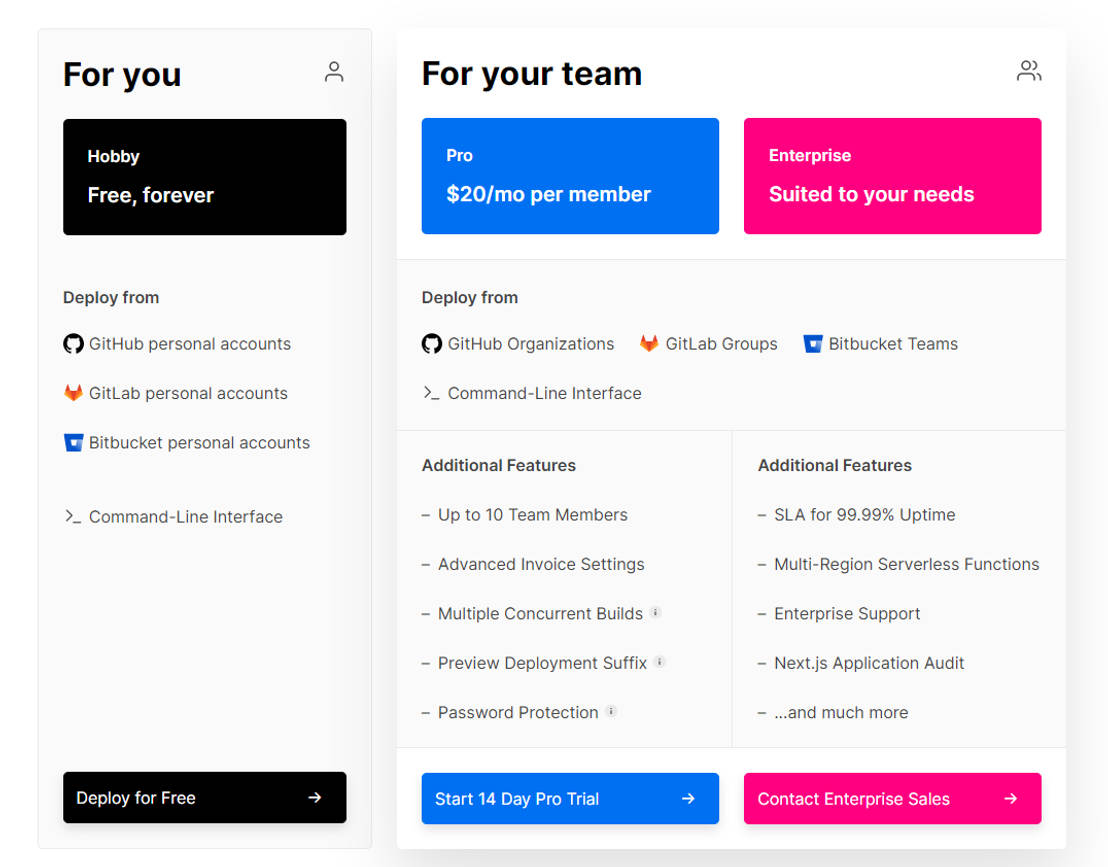Click info icon beside Preview Deployment Suffix
Screen dimensions: 1108x867
(x=660, y=662)
